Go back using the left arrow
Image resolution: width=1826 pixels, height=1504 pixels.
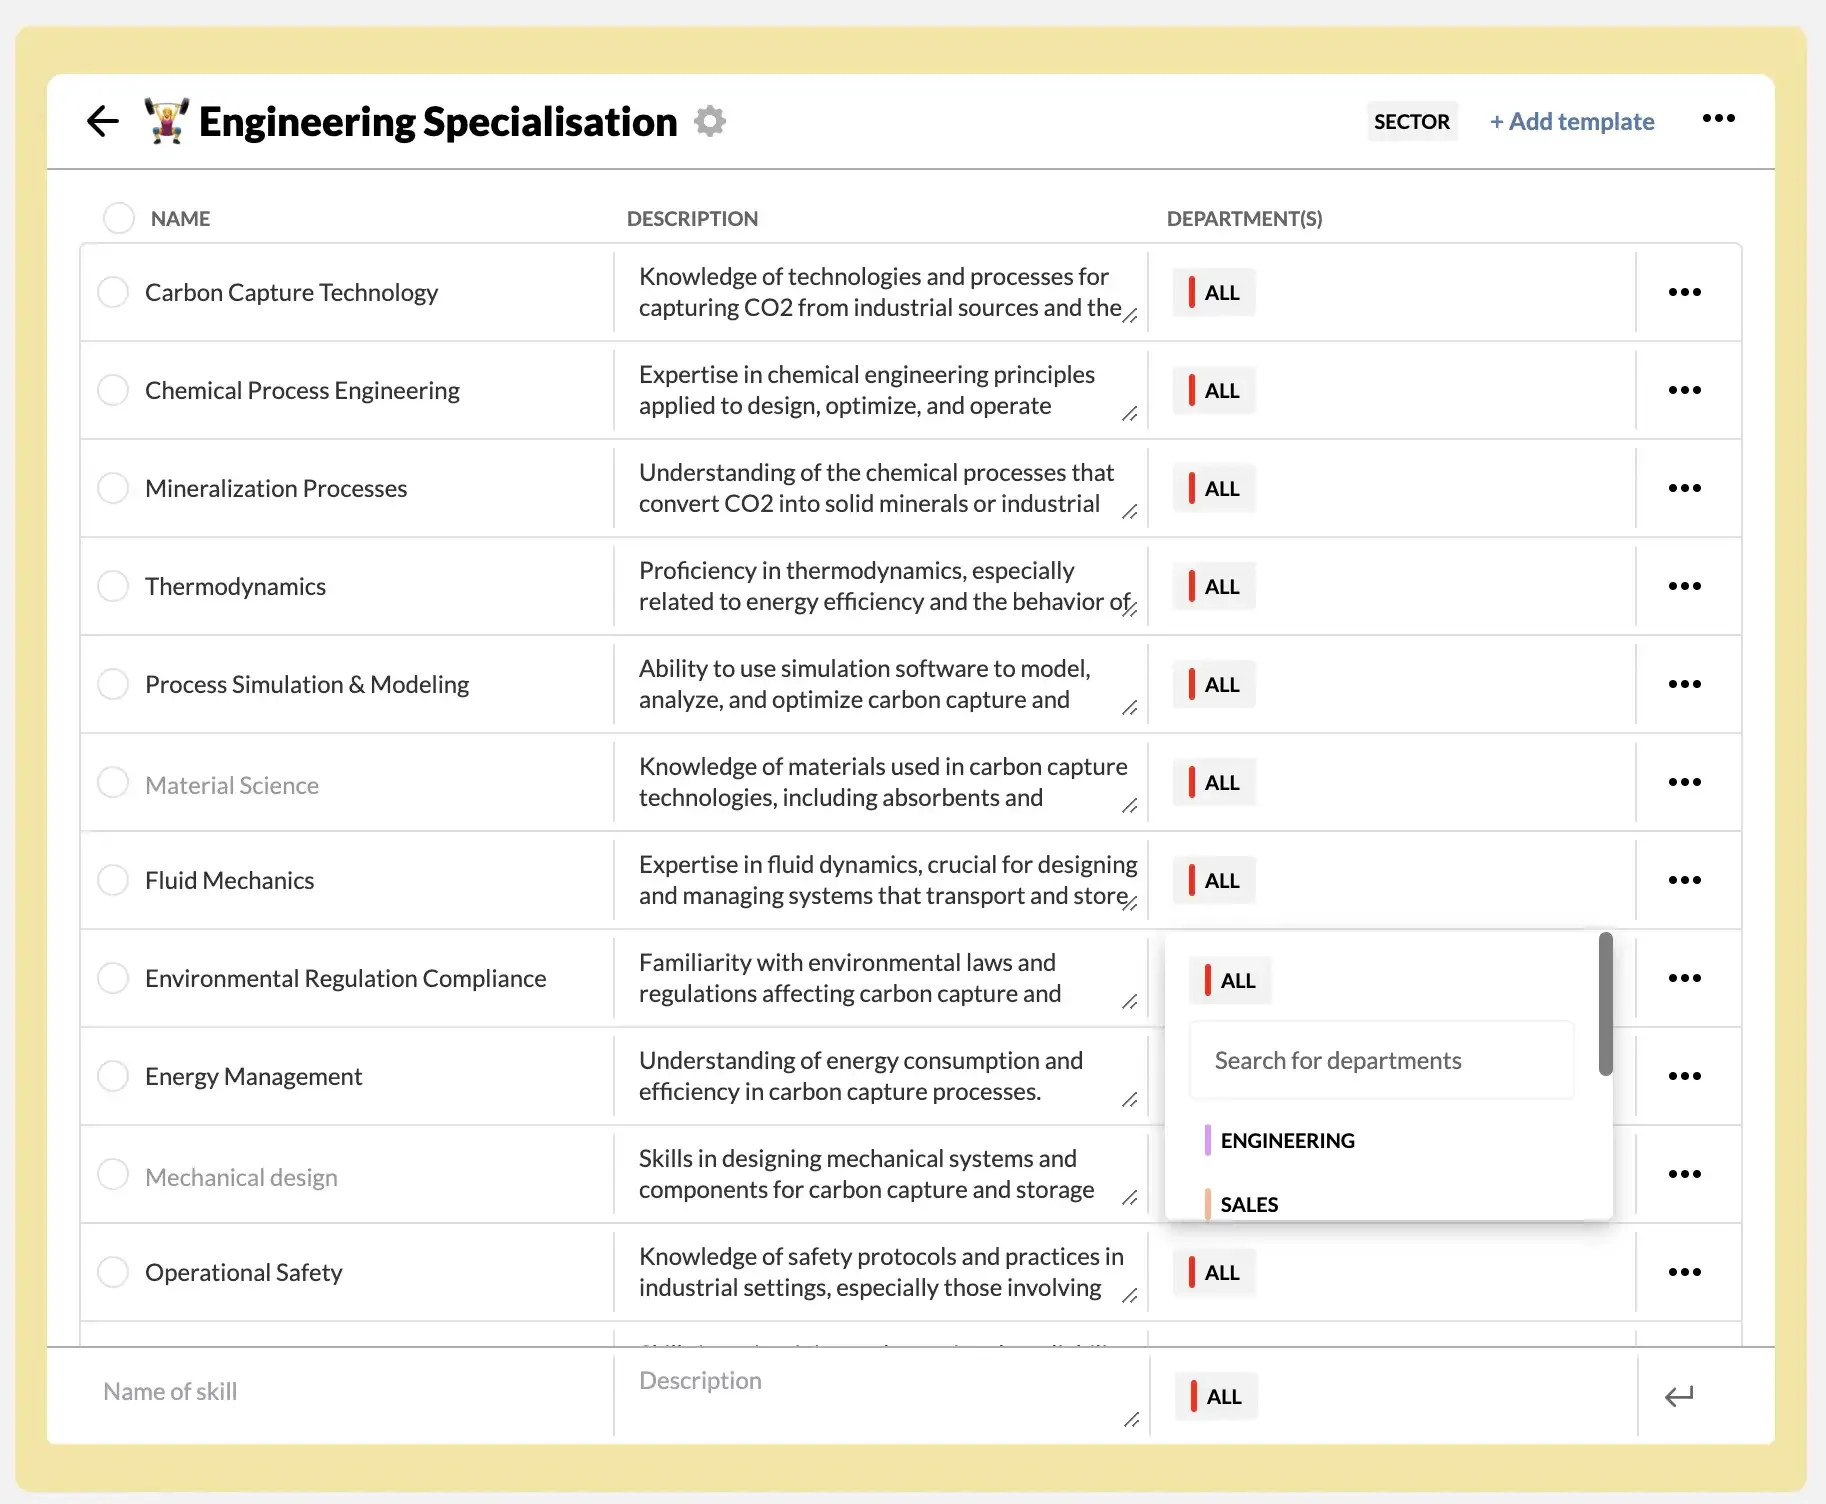pos(103,122)
